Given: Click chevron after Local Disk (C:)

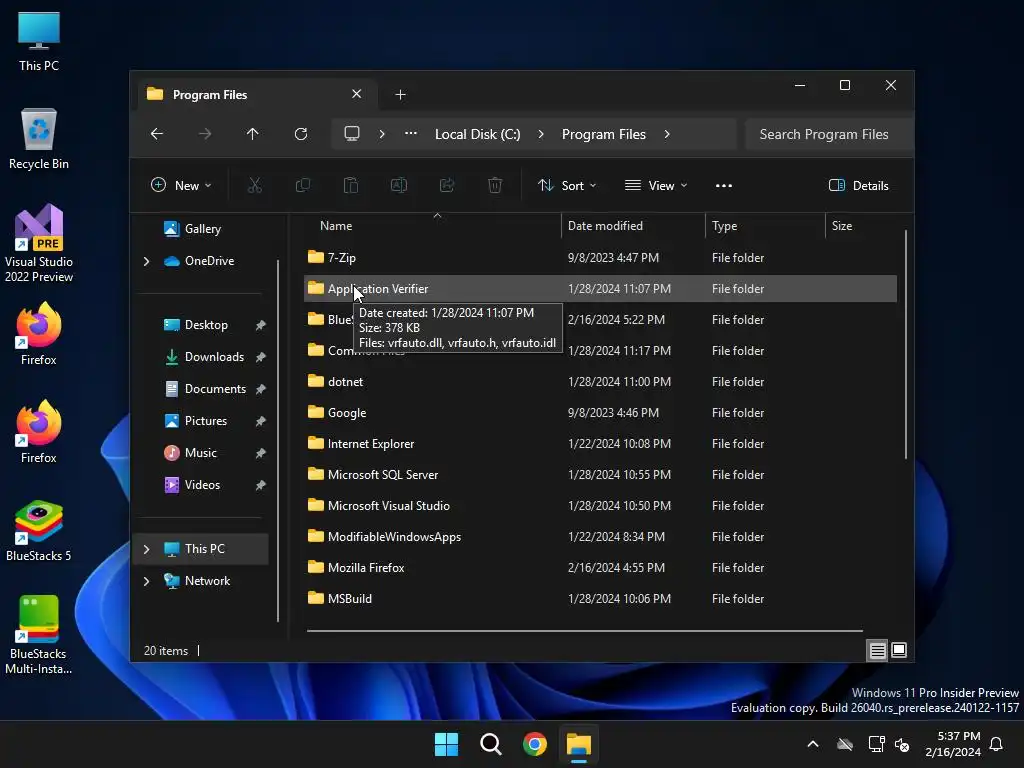Looking at the screenshot, I should [x=541, y=134].
